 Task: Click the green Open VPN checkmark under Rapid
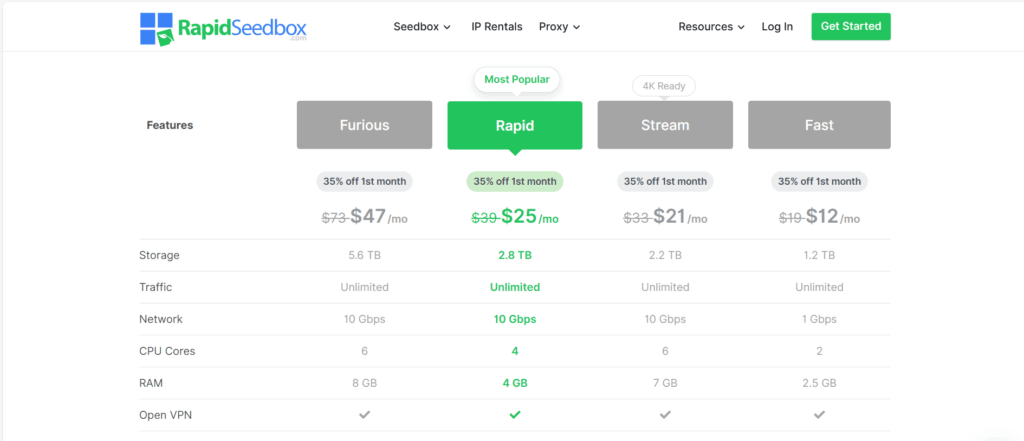pyautogui.click(x=515, y=415)
